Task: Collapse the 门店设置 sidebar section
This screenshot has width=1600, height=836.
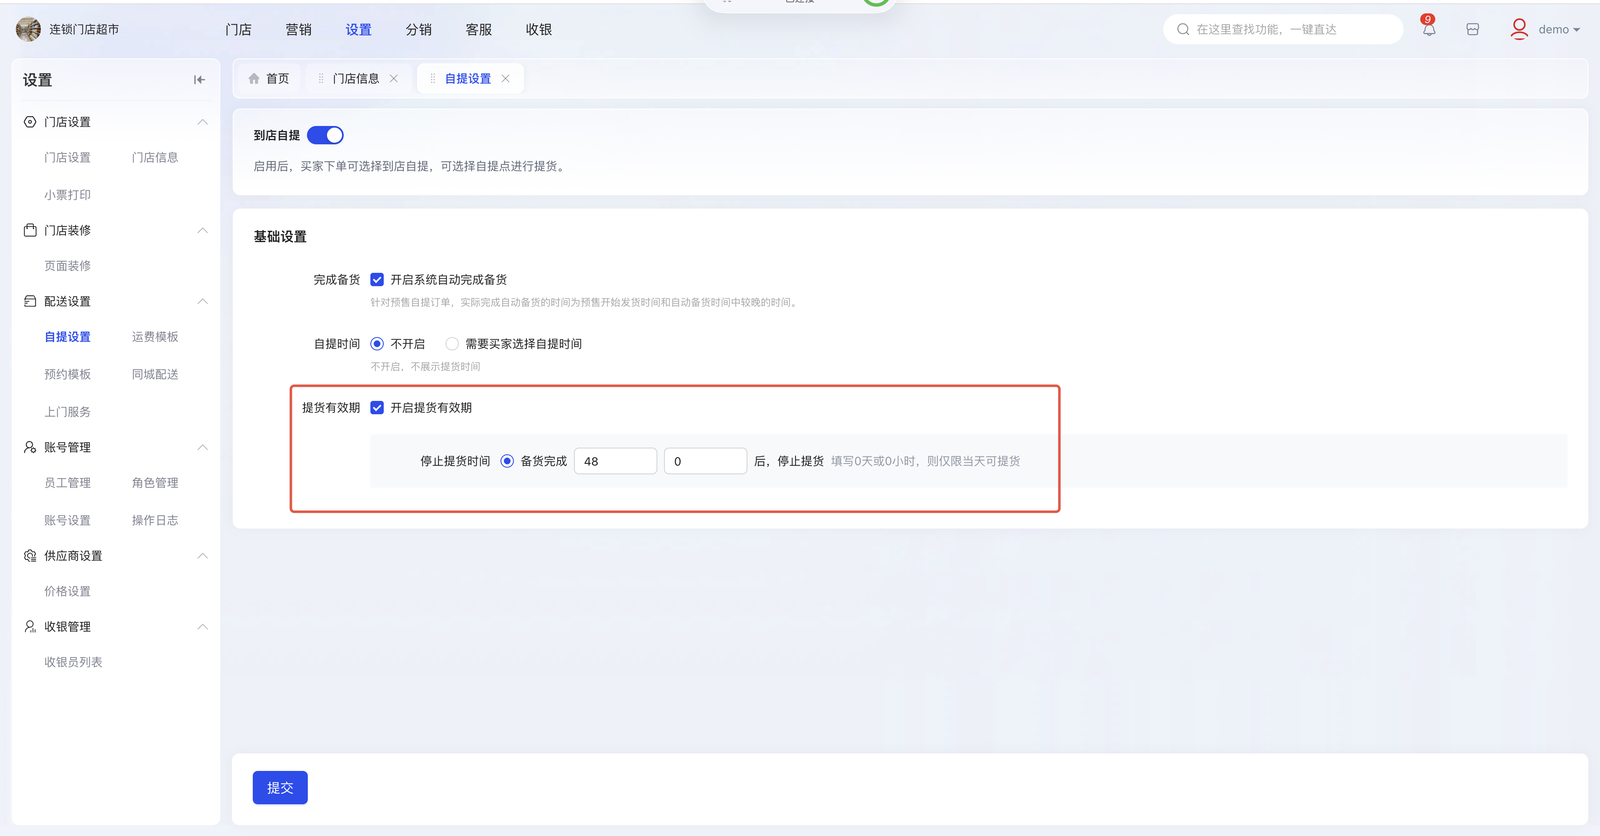Action: tap(202, 122)
